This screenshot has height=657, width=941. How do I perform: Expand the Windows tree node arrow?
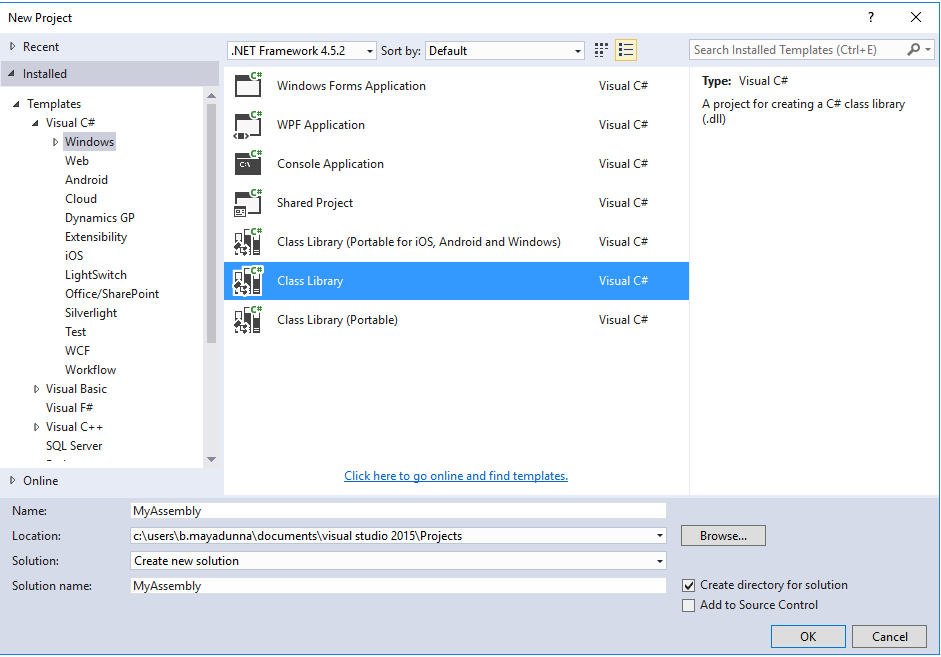(x=55, y=142)
